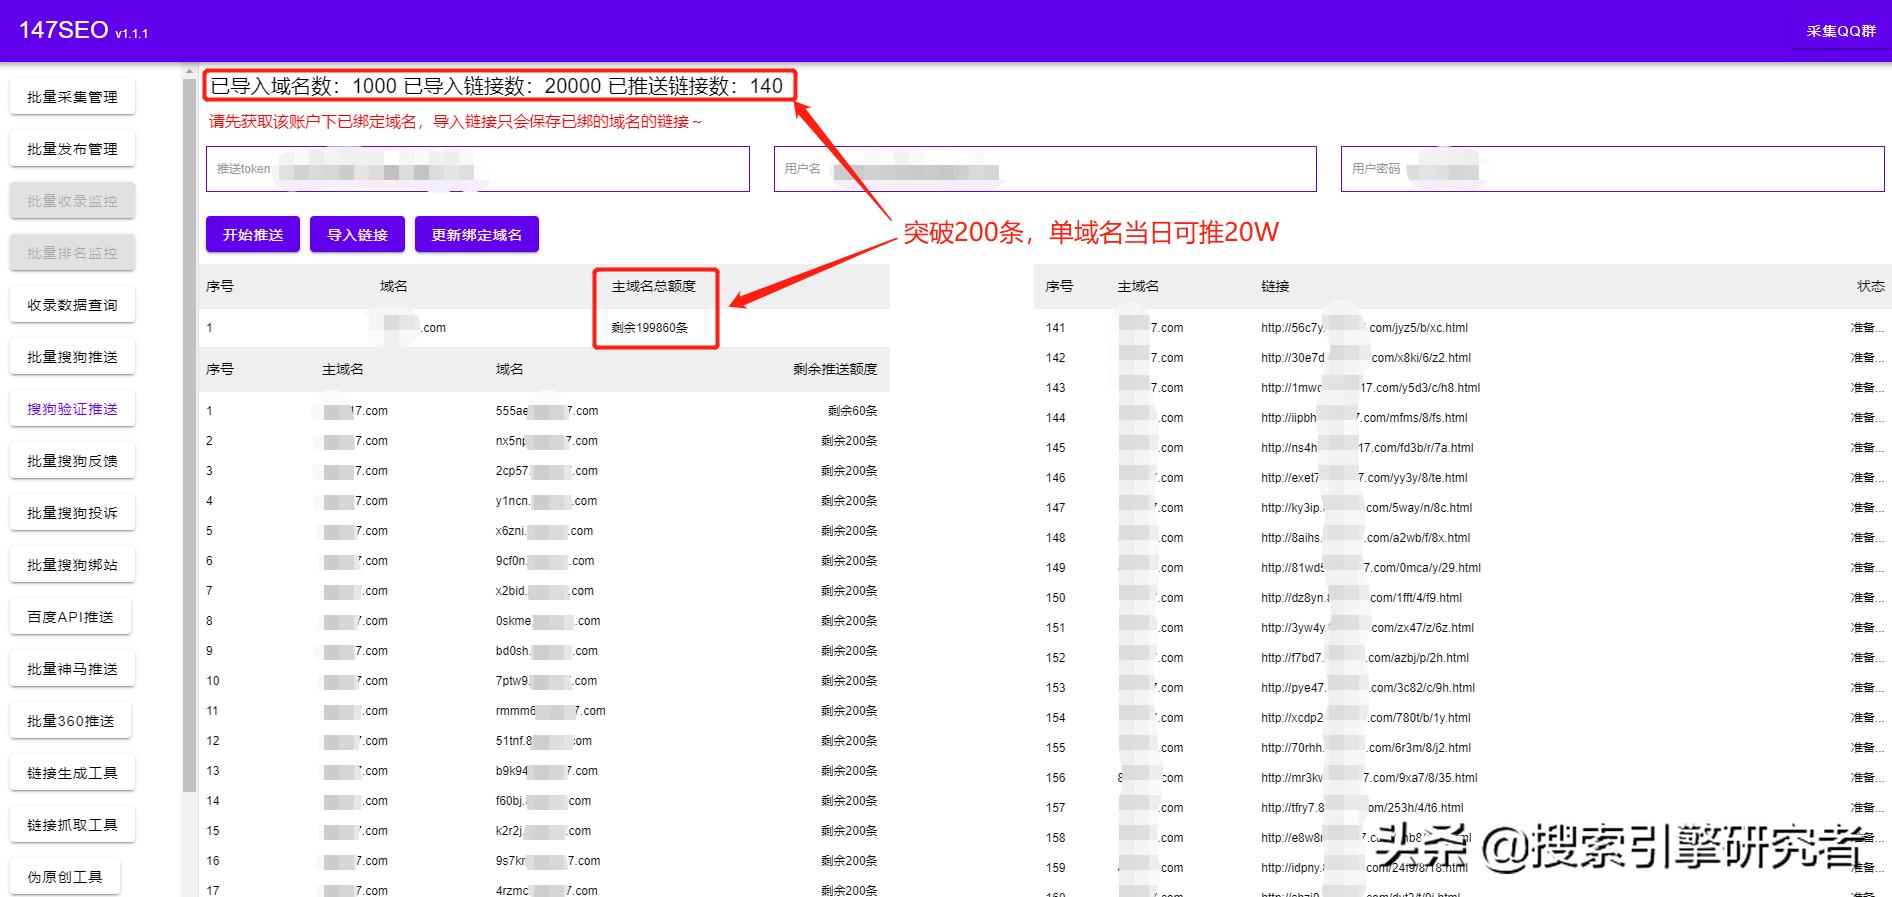Click link ending zx47/z/6z.html

point(1367,628)
